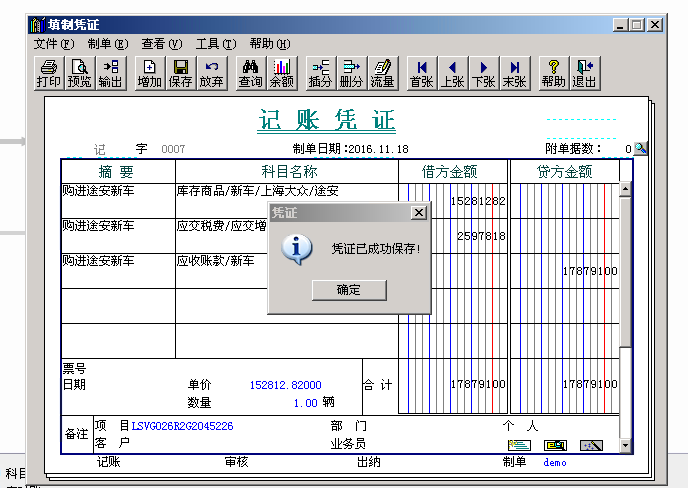Discard changes with 放弃 icon
The width and height of the screenshot is (688, 488).
[x=211, y=73]
